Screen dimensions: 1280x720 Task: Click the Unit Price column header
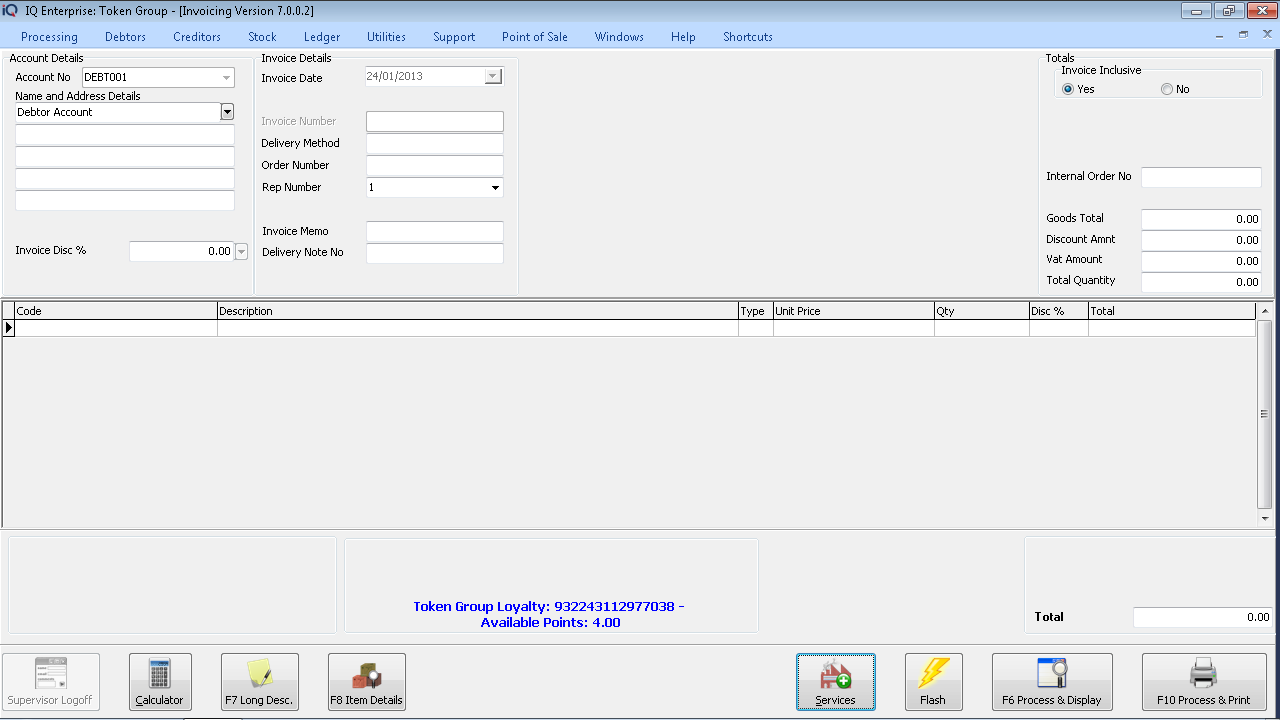click(x=854, y=311)
